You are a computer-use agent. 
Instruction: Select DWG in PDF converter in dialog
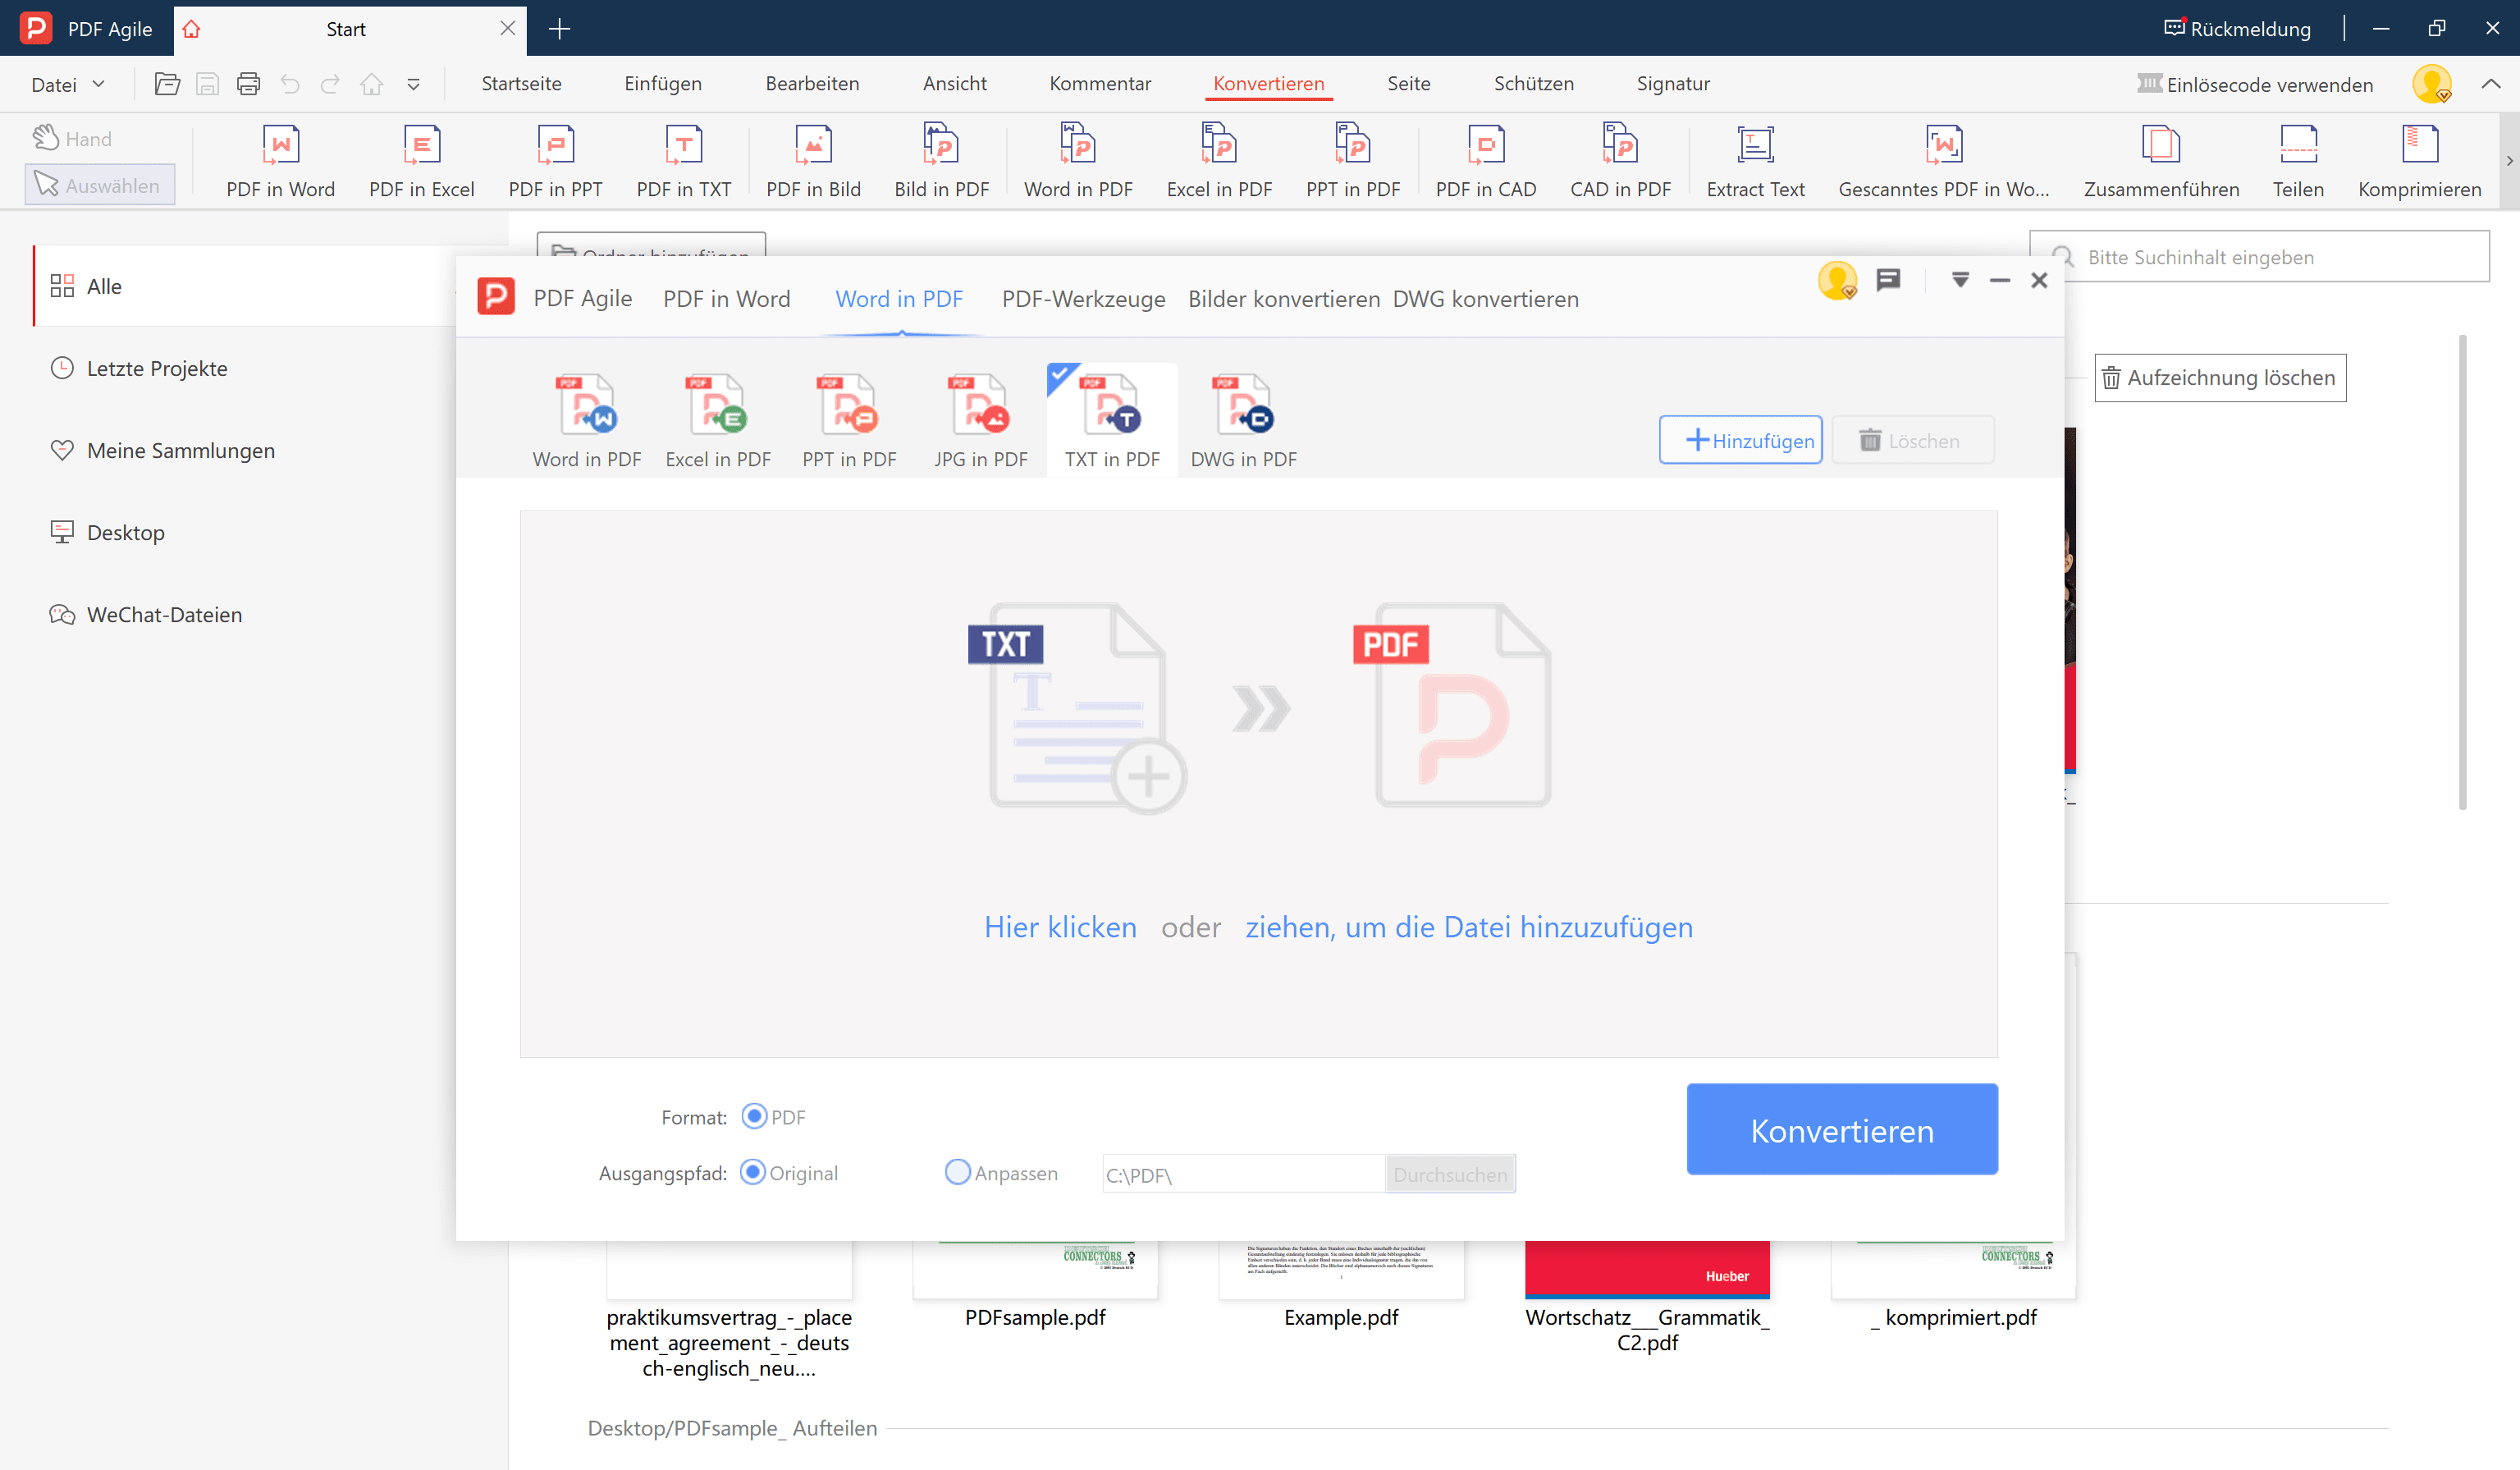coord(1243,420)
